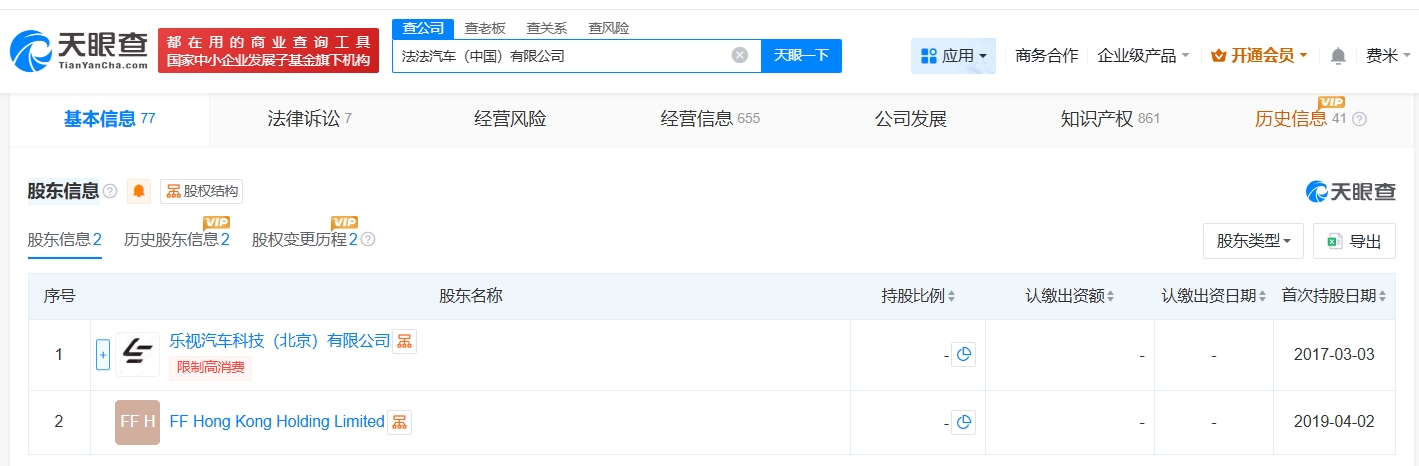Click the help icon next to 股东信息 heading
This screenshot has width=1419, height=466.
point(110,191)
